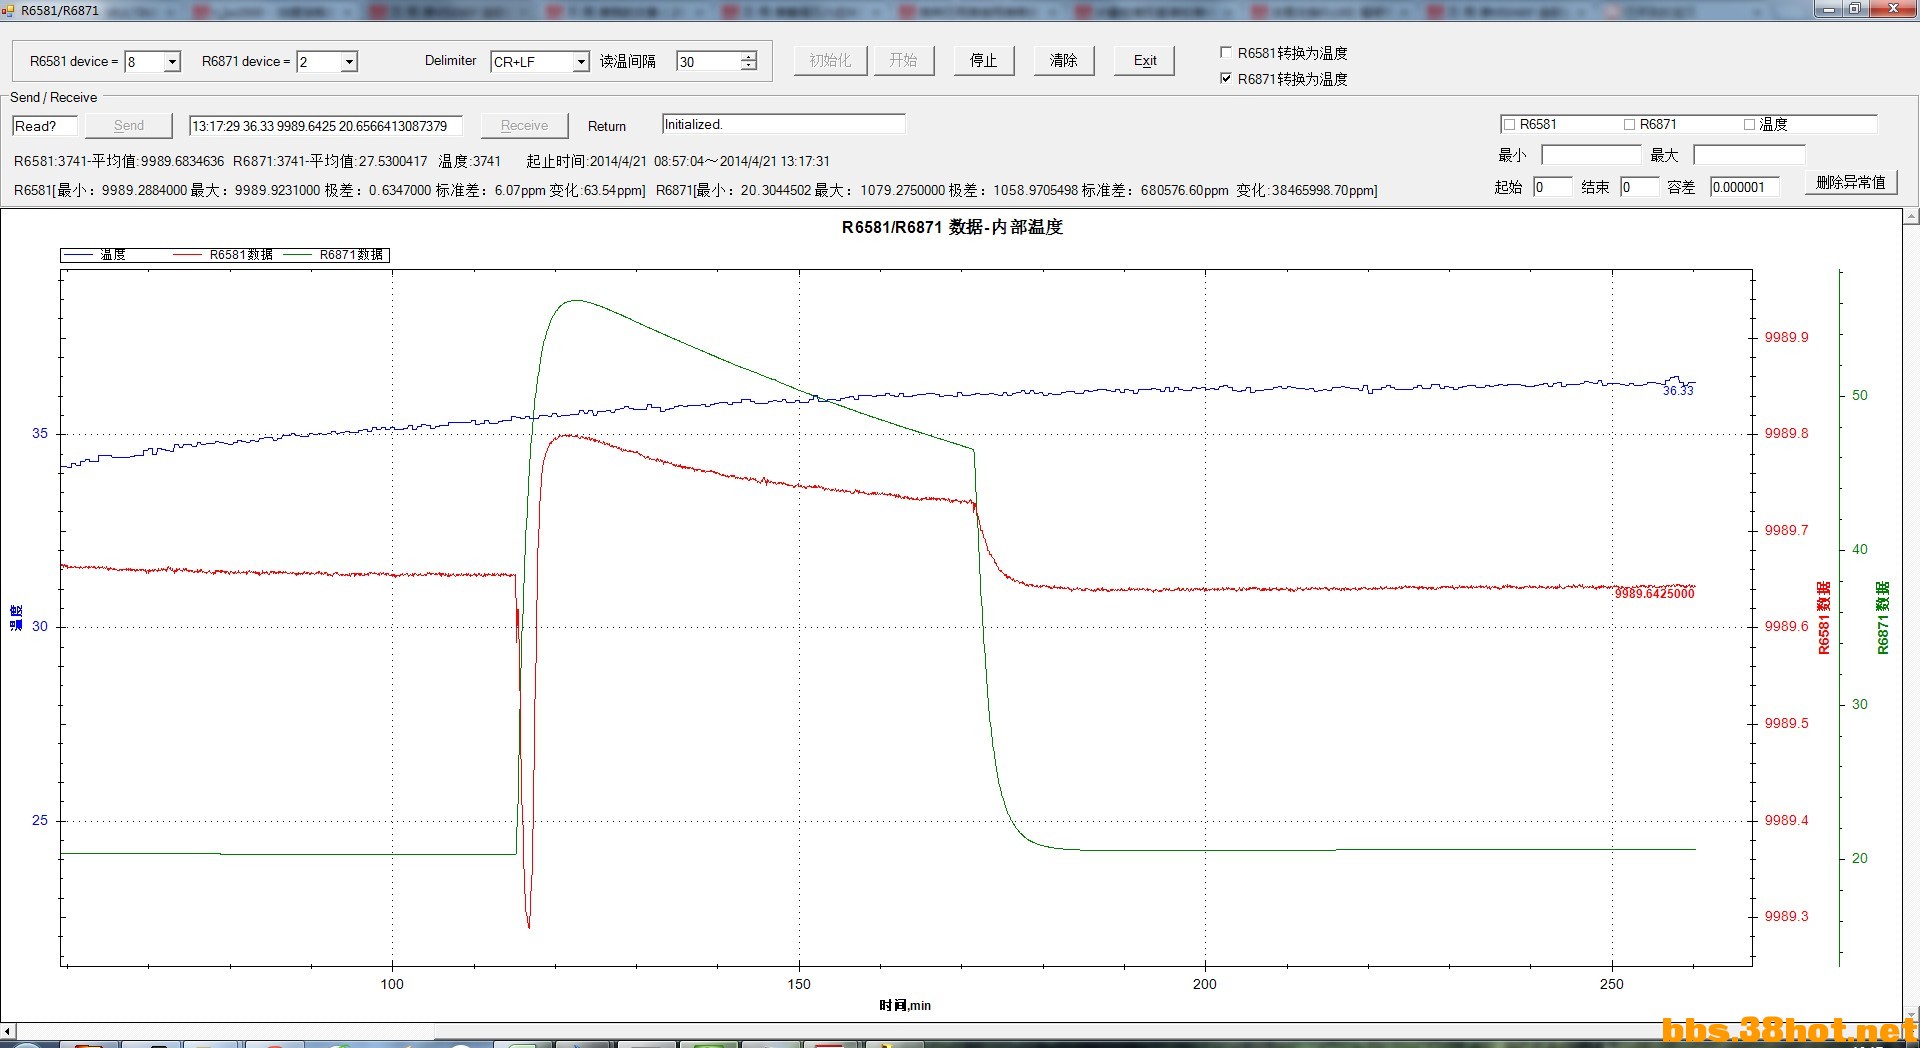Click the 开始 start button
1920x1048 pixels.
903,61
